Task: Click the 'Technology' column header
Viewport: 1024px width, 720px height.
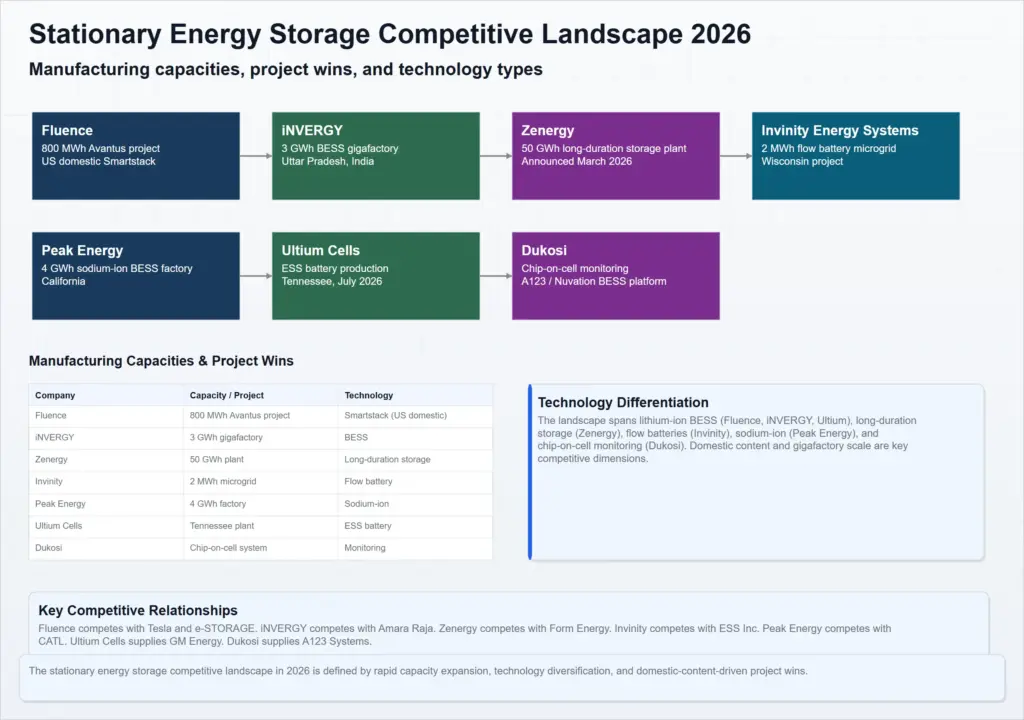Action: point(415,395)
